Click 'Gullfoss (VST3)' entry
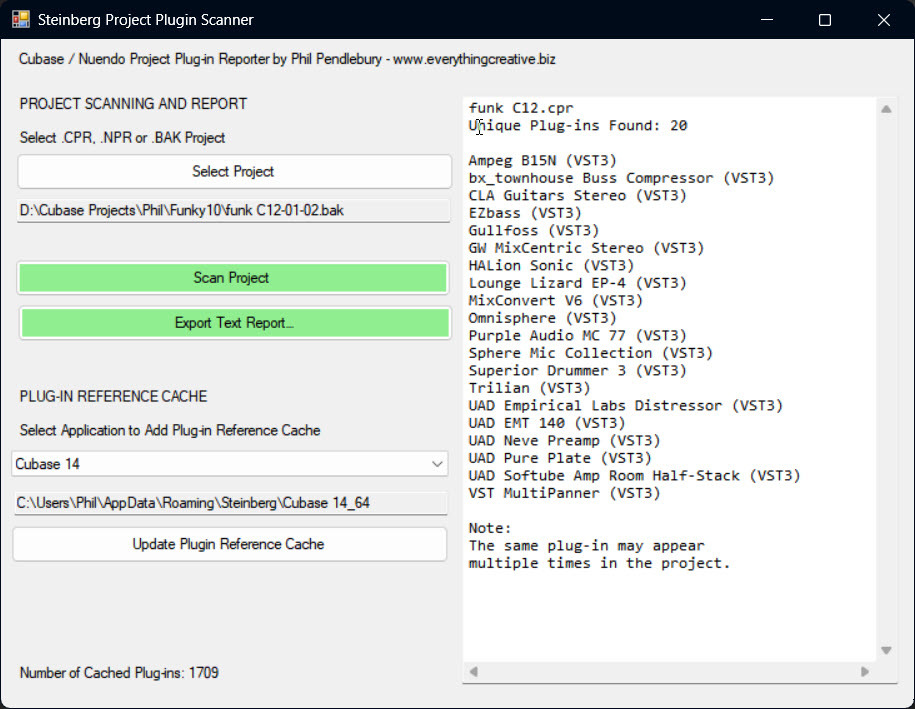The height and width of the screenshot is (709, 915). pos(533,230)
